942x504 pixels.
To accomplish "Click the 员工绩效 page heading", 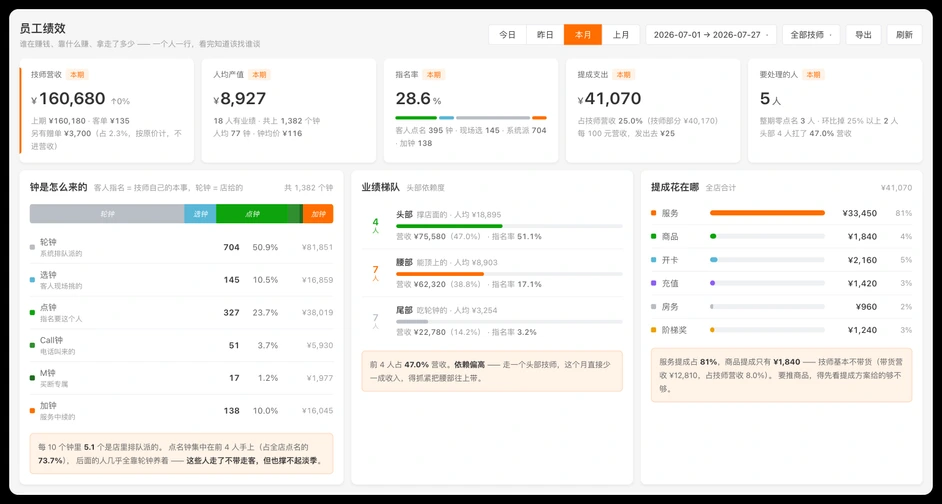I will [x=43, y=28].
